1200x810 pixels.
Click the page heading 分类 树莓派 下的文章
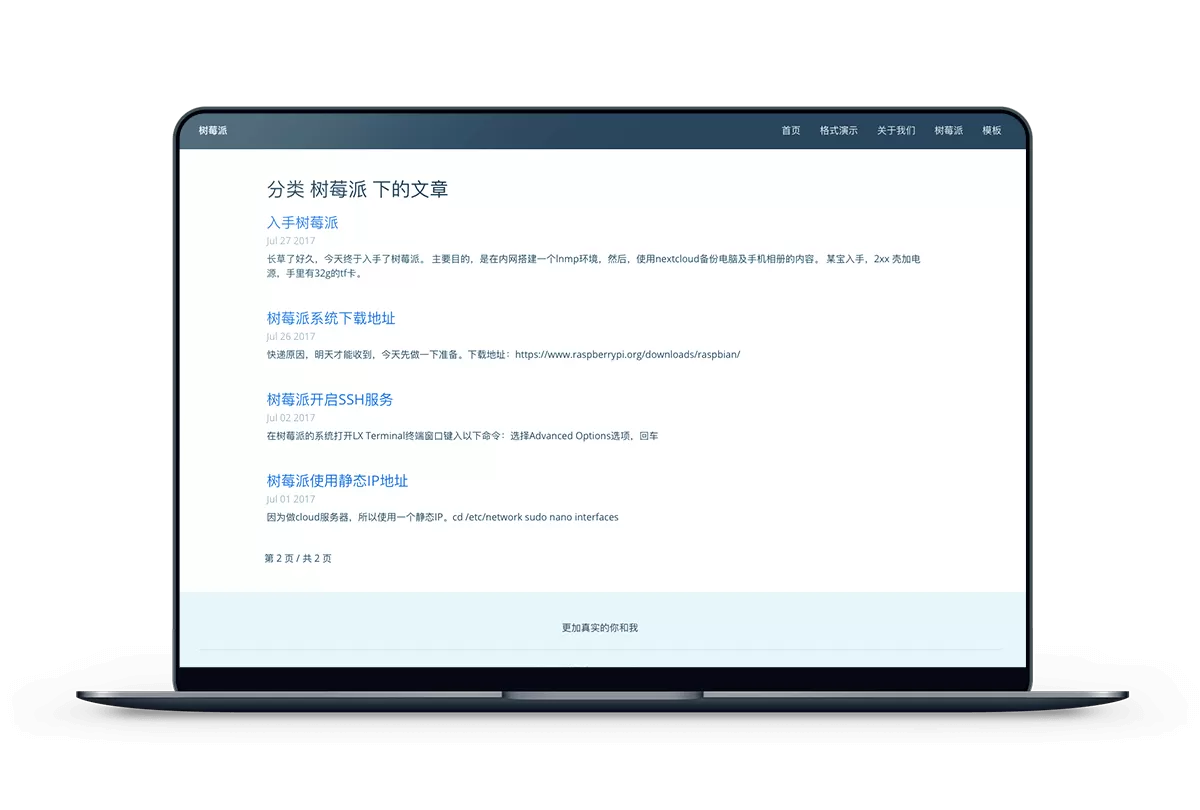357,189
